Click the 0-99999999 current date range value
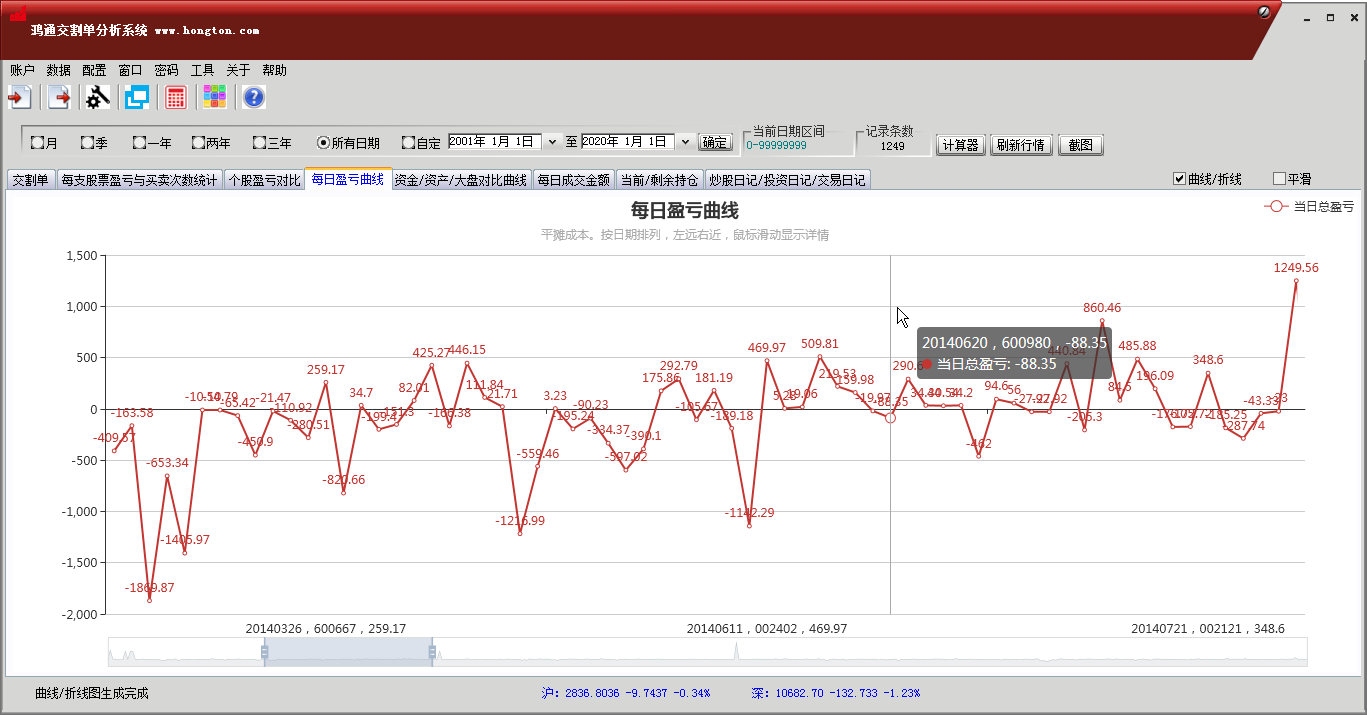The image size is (1367, 715). pyautogui.click(x=776, y=146)
